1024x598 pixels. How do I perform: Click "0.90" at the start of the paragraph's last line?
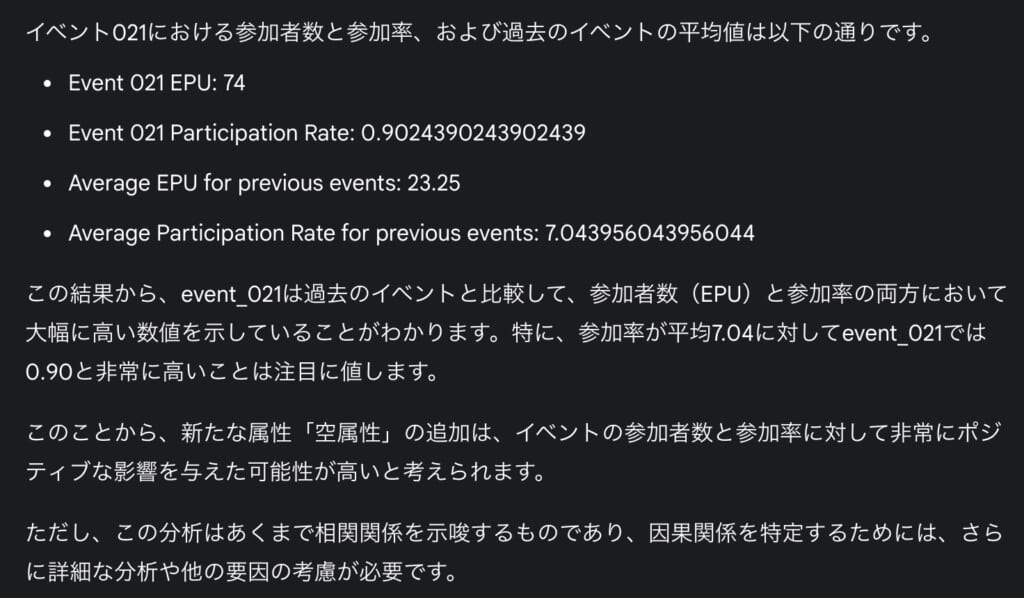(49, 370)
